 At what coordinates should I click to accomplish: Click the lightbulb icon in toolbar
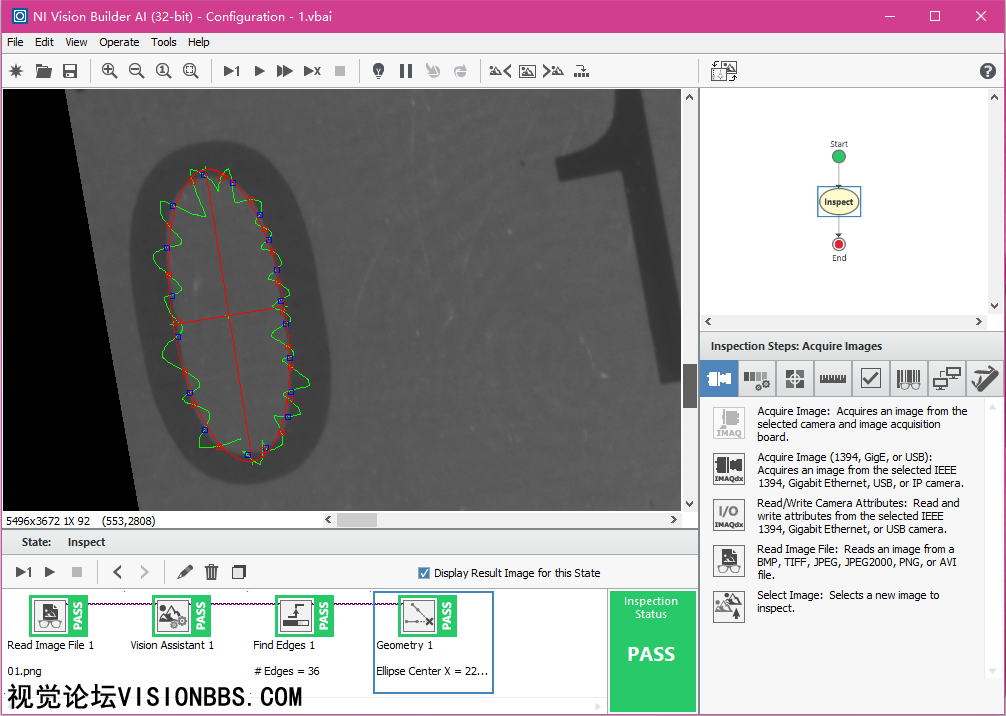378,71
